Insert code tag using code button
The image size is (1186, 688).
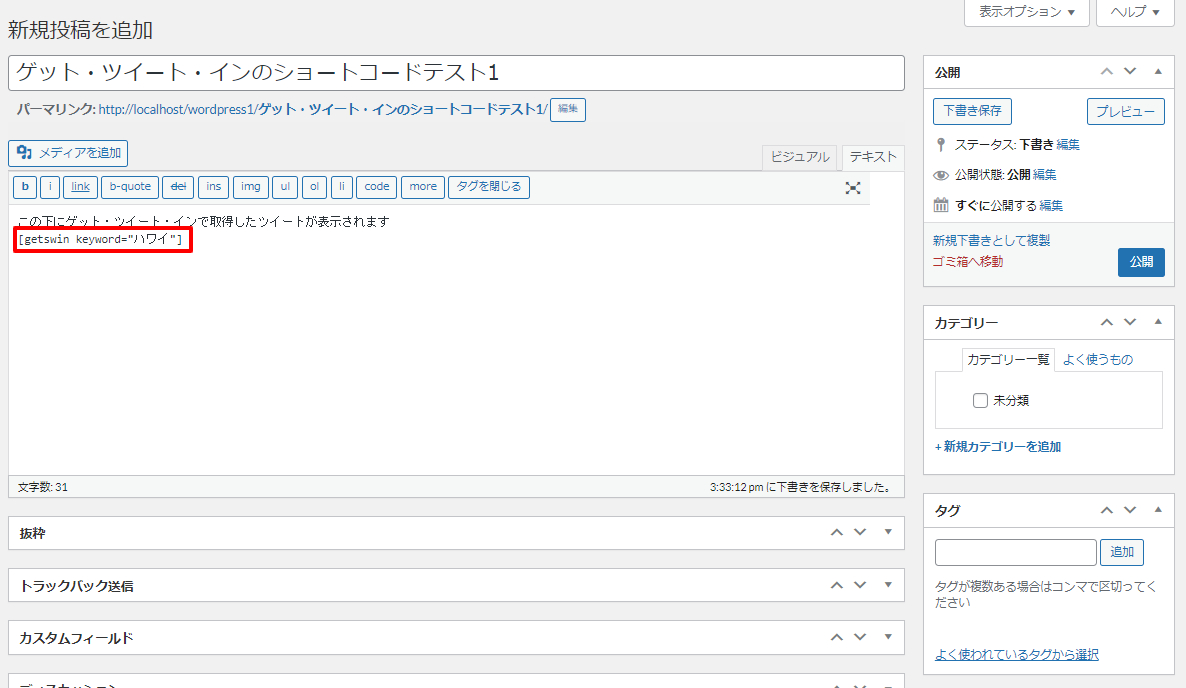377,187
